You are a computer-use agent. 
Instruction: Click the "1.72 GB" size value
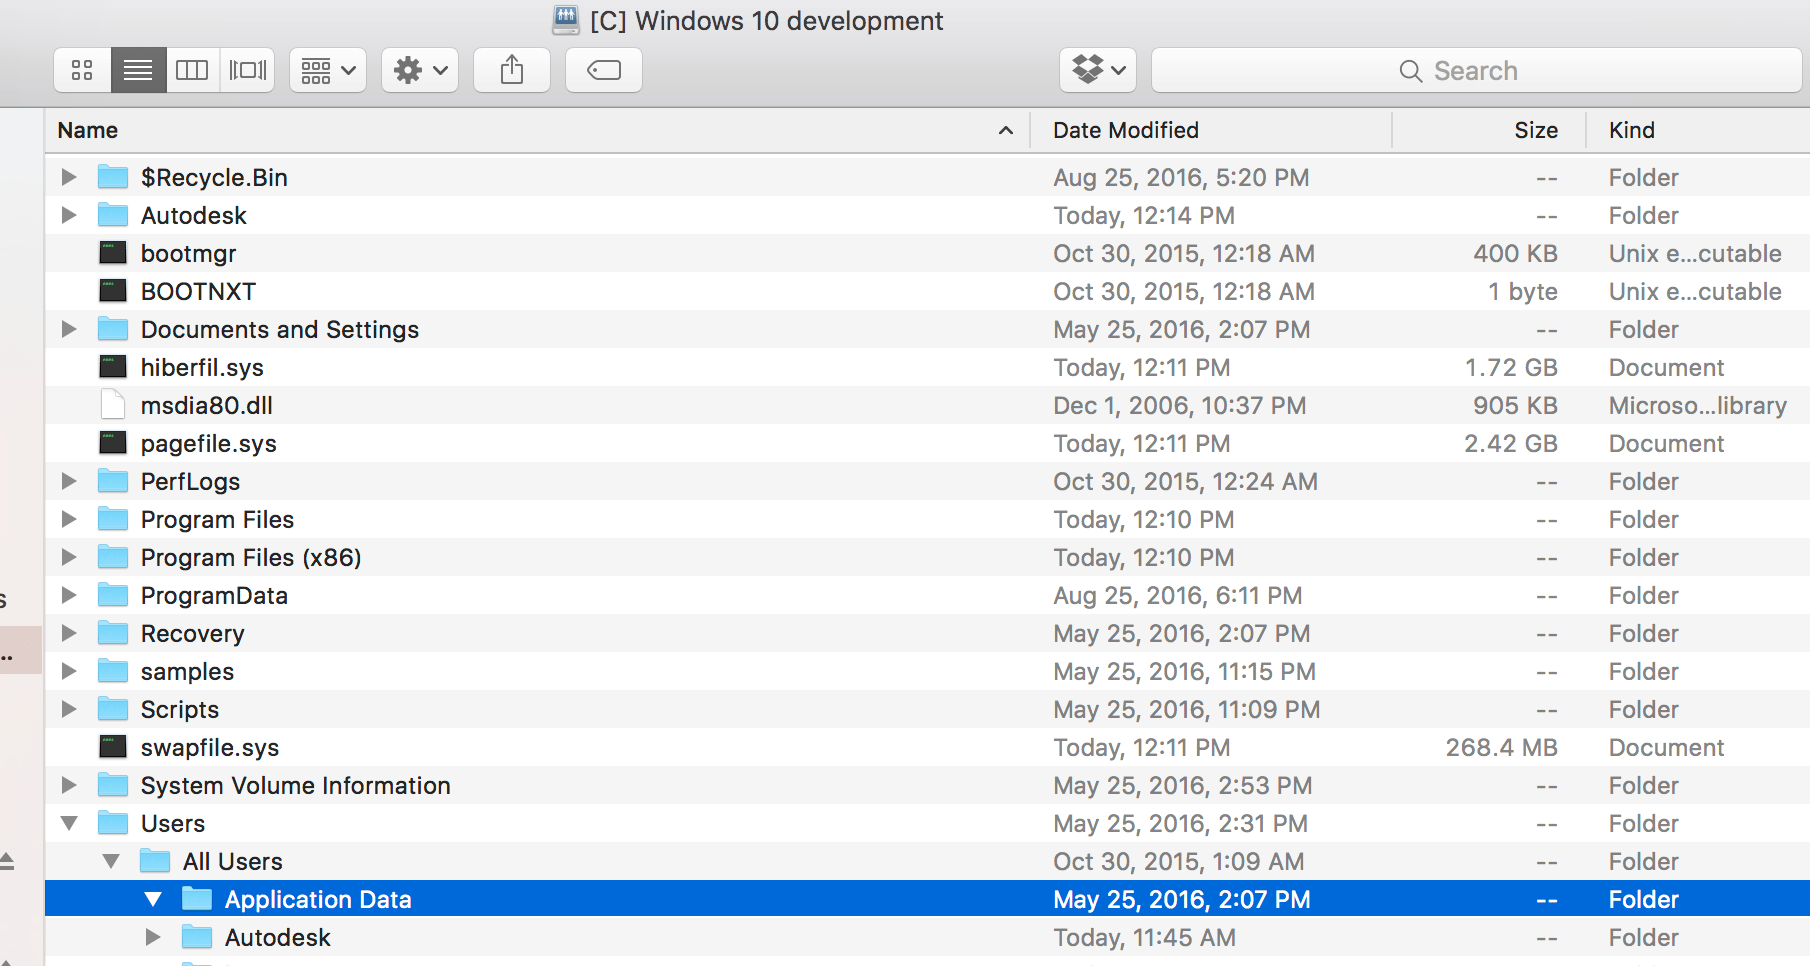tap(1511, 367)
